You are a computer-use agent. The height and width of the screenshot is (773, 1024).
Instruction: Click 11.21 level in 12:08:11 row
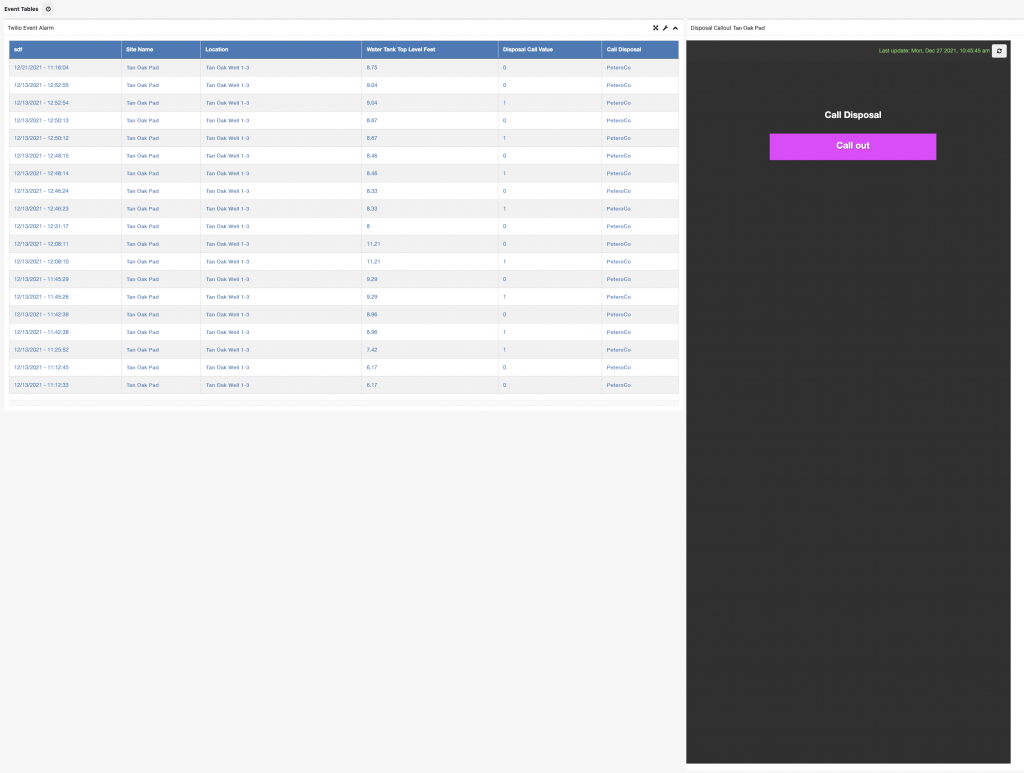pyautogui.click(x=374, y=244)
